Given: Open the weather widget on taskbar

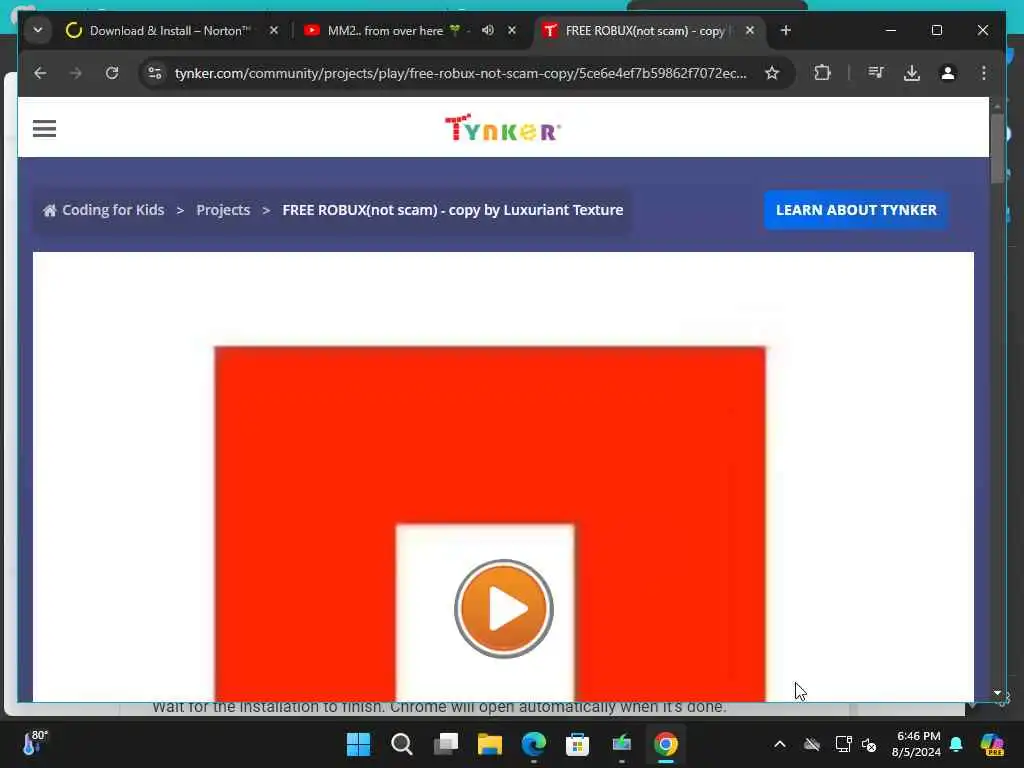Looking at the screenshot, I should (35, 743).
